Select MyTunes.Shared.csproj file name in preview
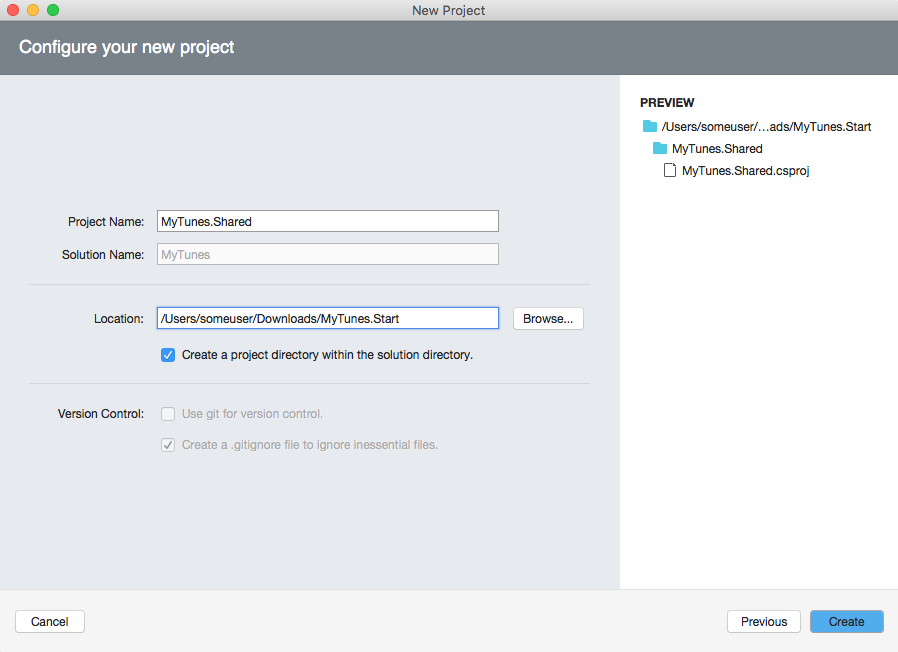This screenshot has width=898, height=652. tap(746, 171)
